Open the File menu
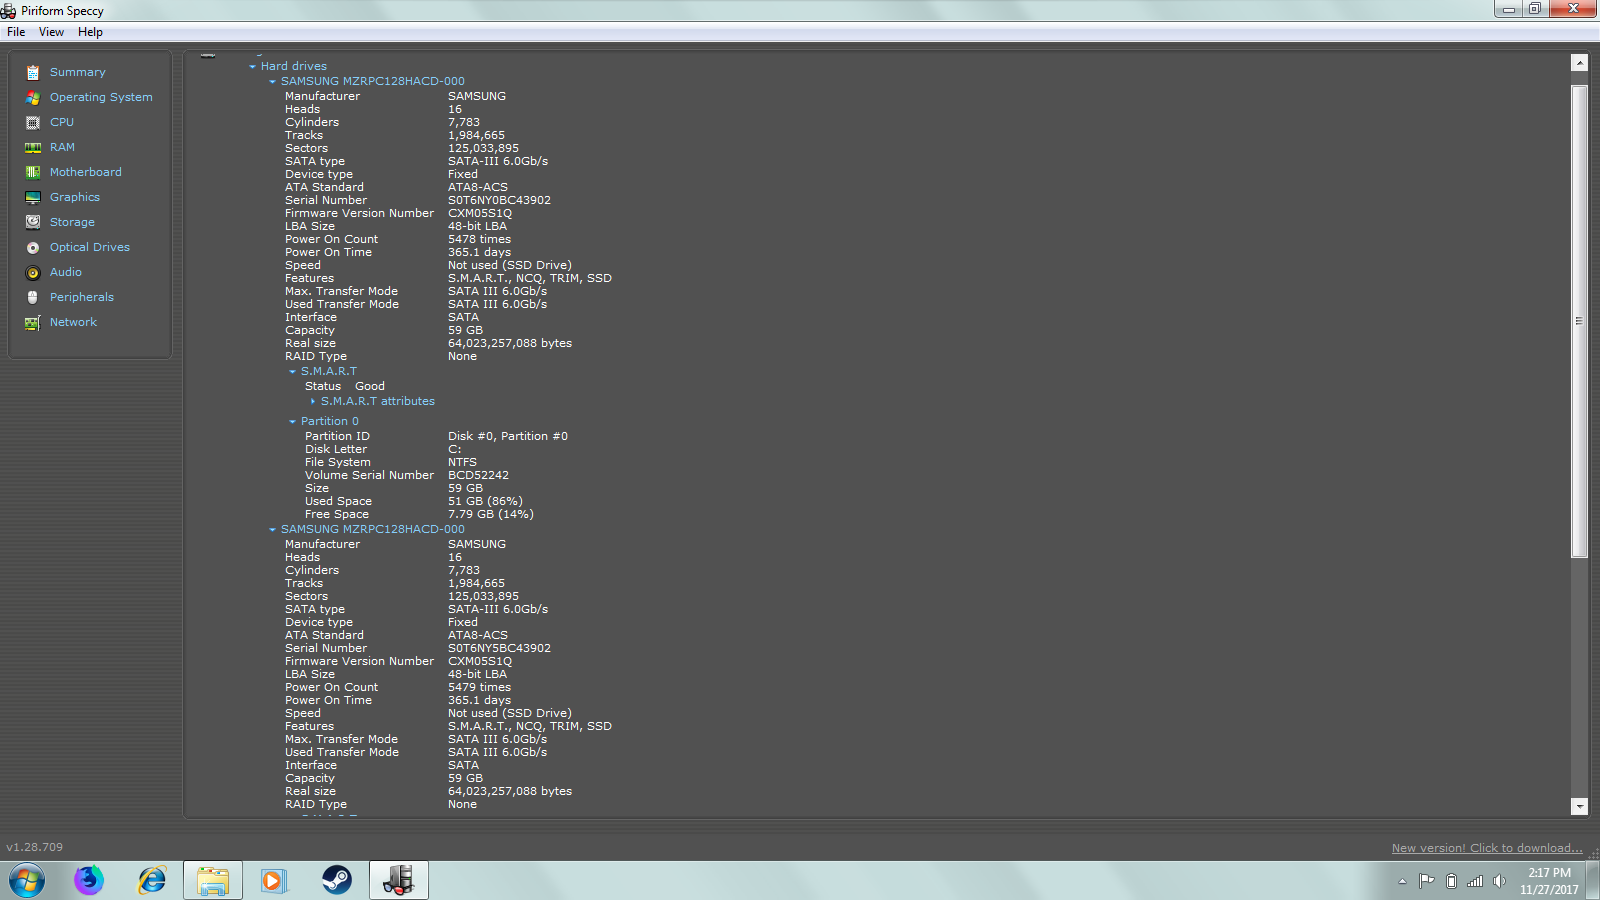The height and width of the screenshot is (900, 1600). coord(16,32)
